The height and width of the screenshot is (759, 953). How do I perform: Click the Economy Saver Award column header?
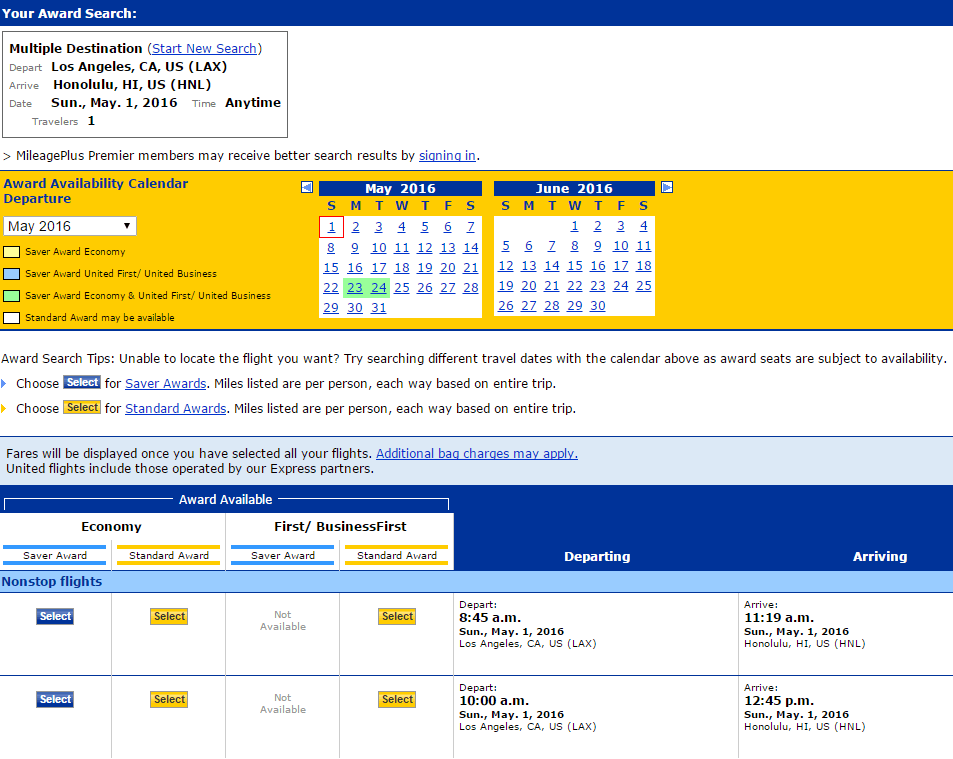click(x=55, y=555)
